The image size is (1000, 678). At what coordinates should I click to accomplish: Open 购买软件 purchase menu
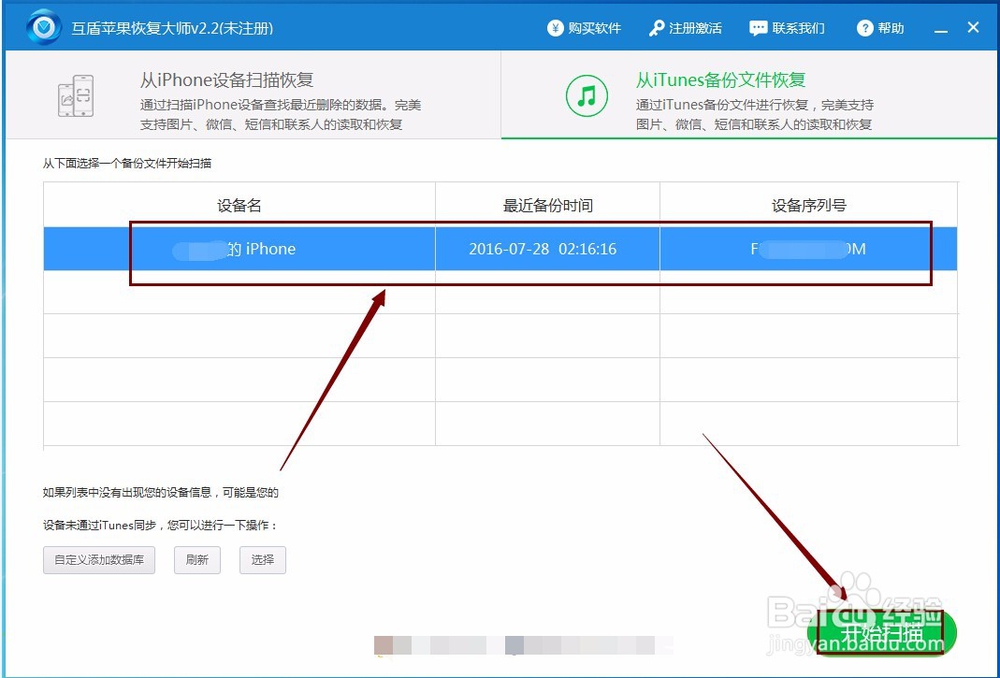click(x=584, y=29)
